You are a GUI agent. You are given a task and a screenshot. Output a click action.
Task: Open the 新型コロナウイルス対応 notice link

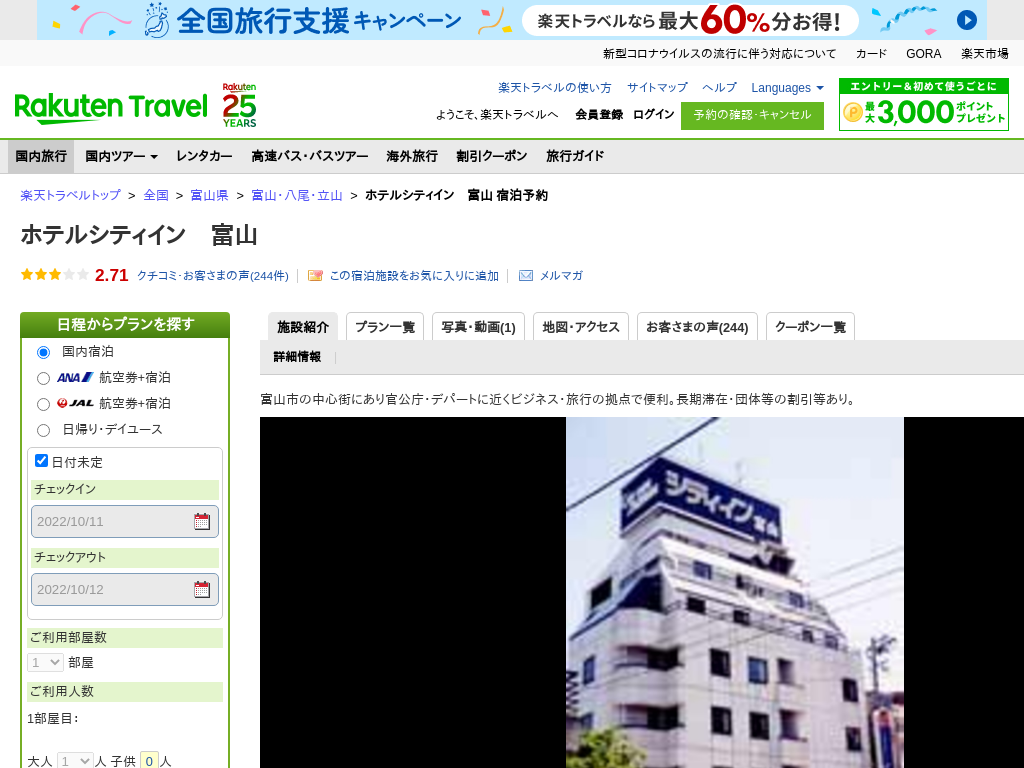pos(719,54)
